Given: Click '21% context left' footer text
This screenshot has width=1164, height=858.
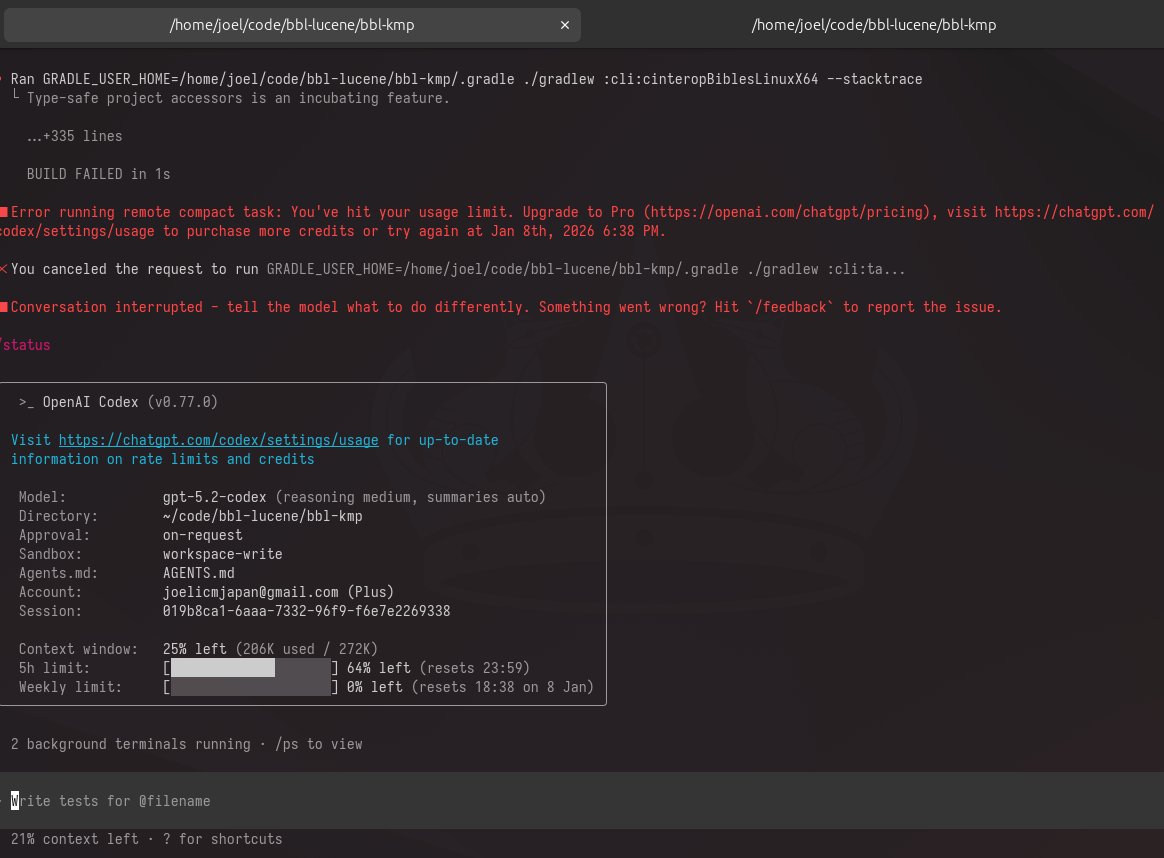Looking at the screenshot, I should point(74,839).
